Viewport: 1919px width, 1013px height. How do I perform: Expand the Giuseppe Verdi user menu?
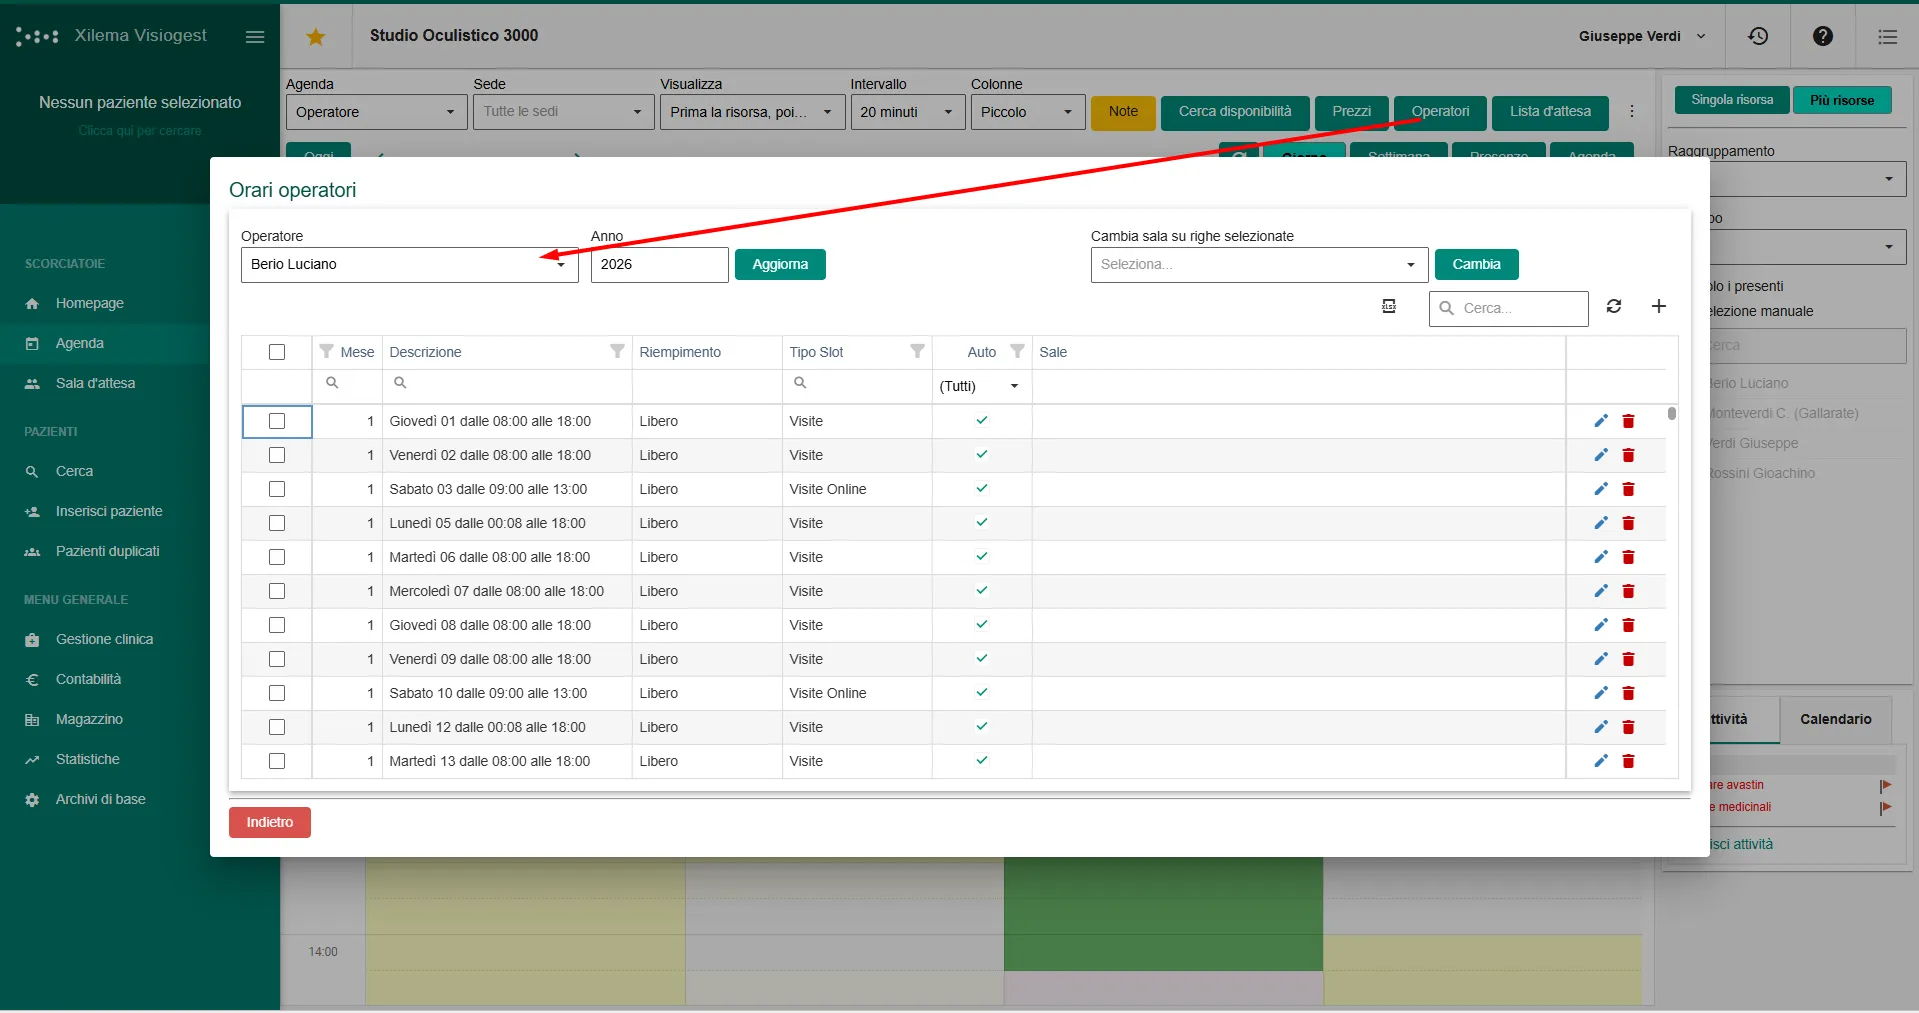pos(1642,36)
